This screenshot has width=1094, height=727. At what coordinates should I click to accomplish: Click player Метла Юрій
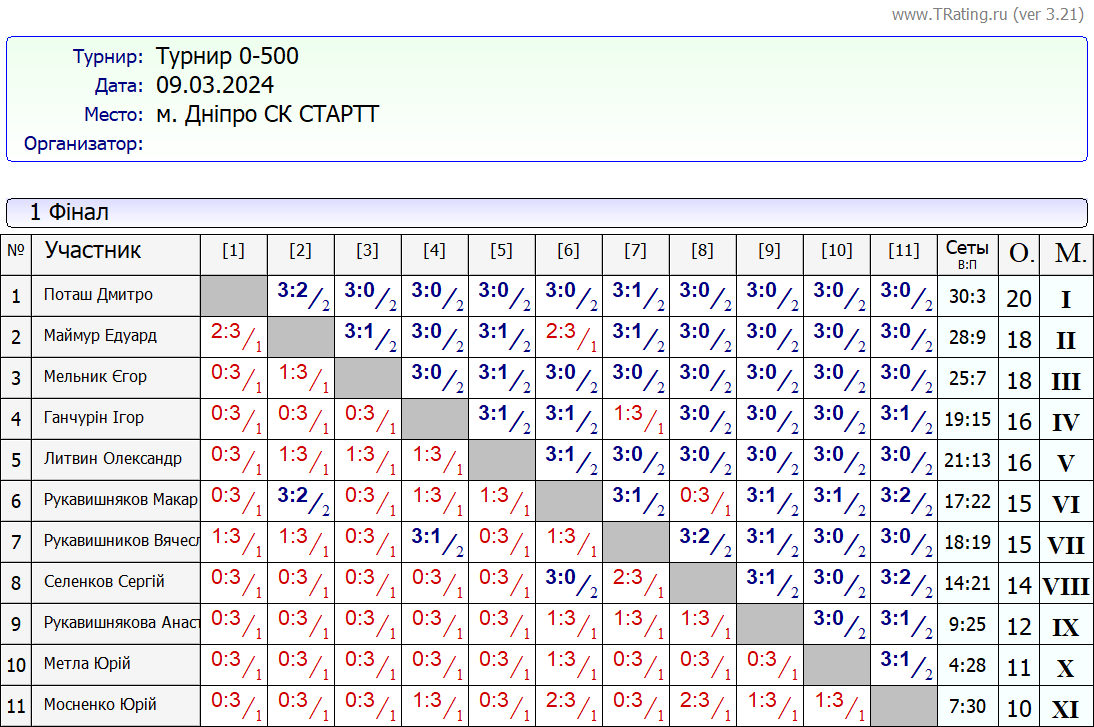[x=87, y=664]
